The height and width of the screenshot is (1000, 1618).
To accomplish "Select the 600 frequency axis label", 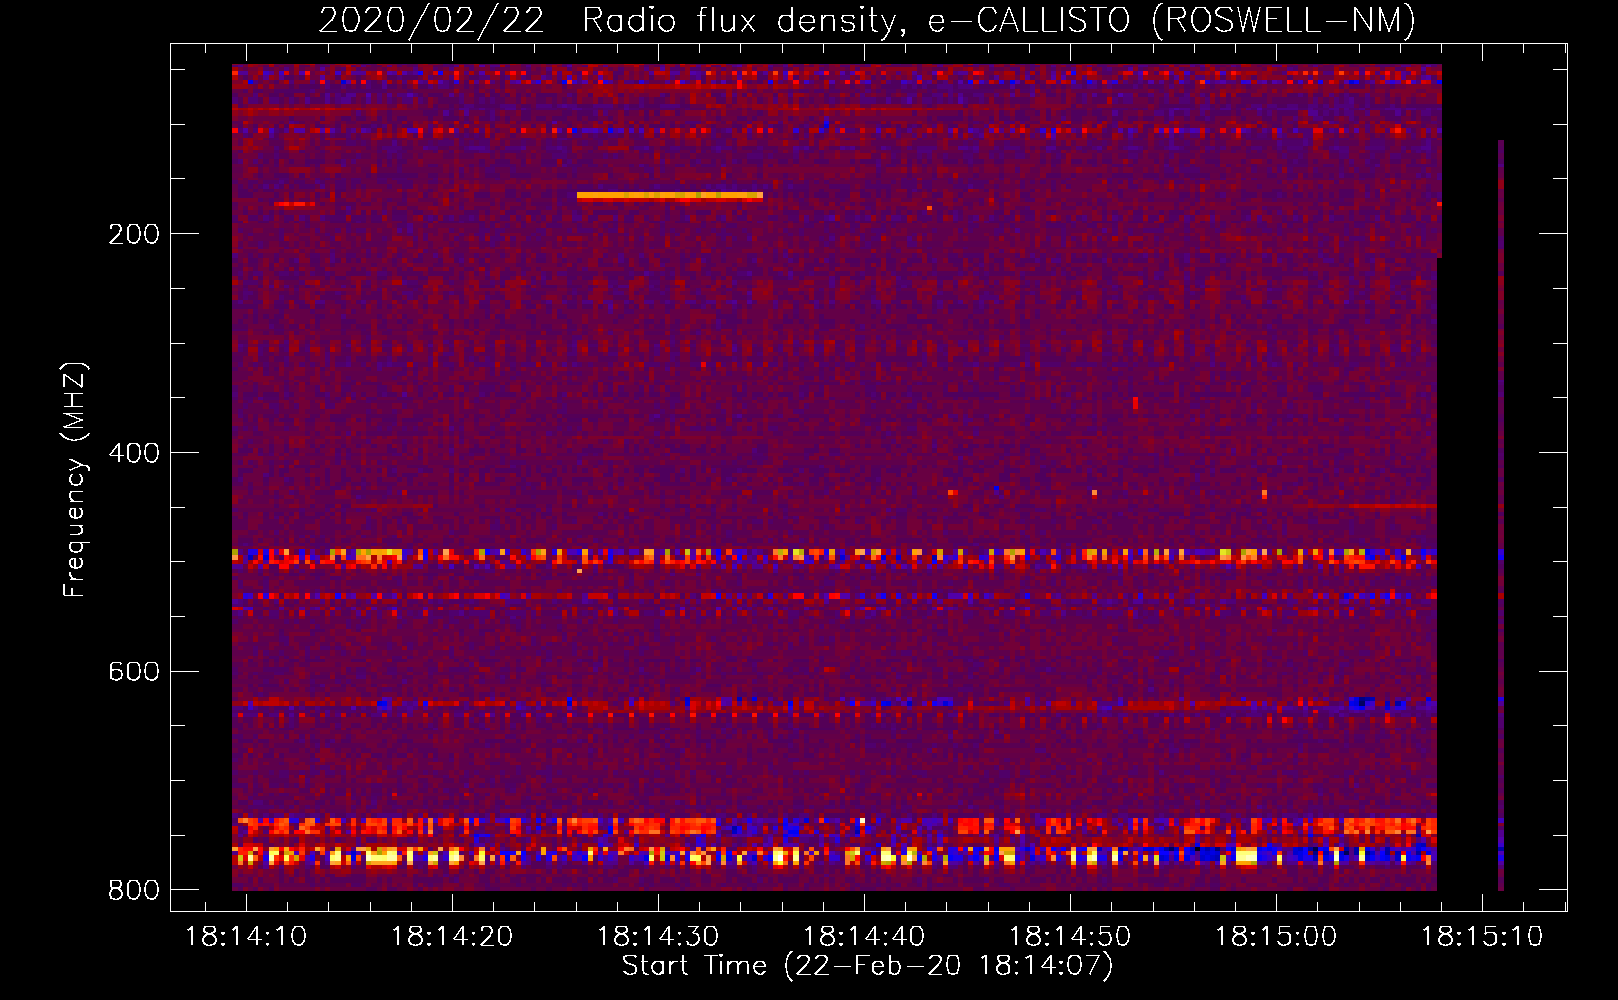I will (134, 671).
